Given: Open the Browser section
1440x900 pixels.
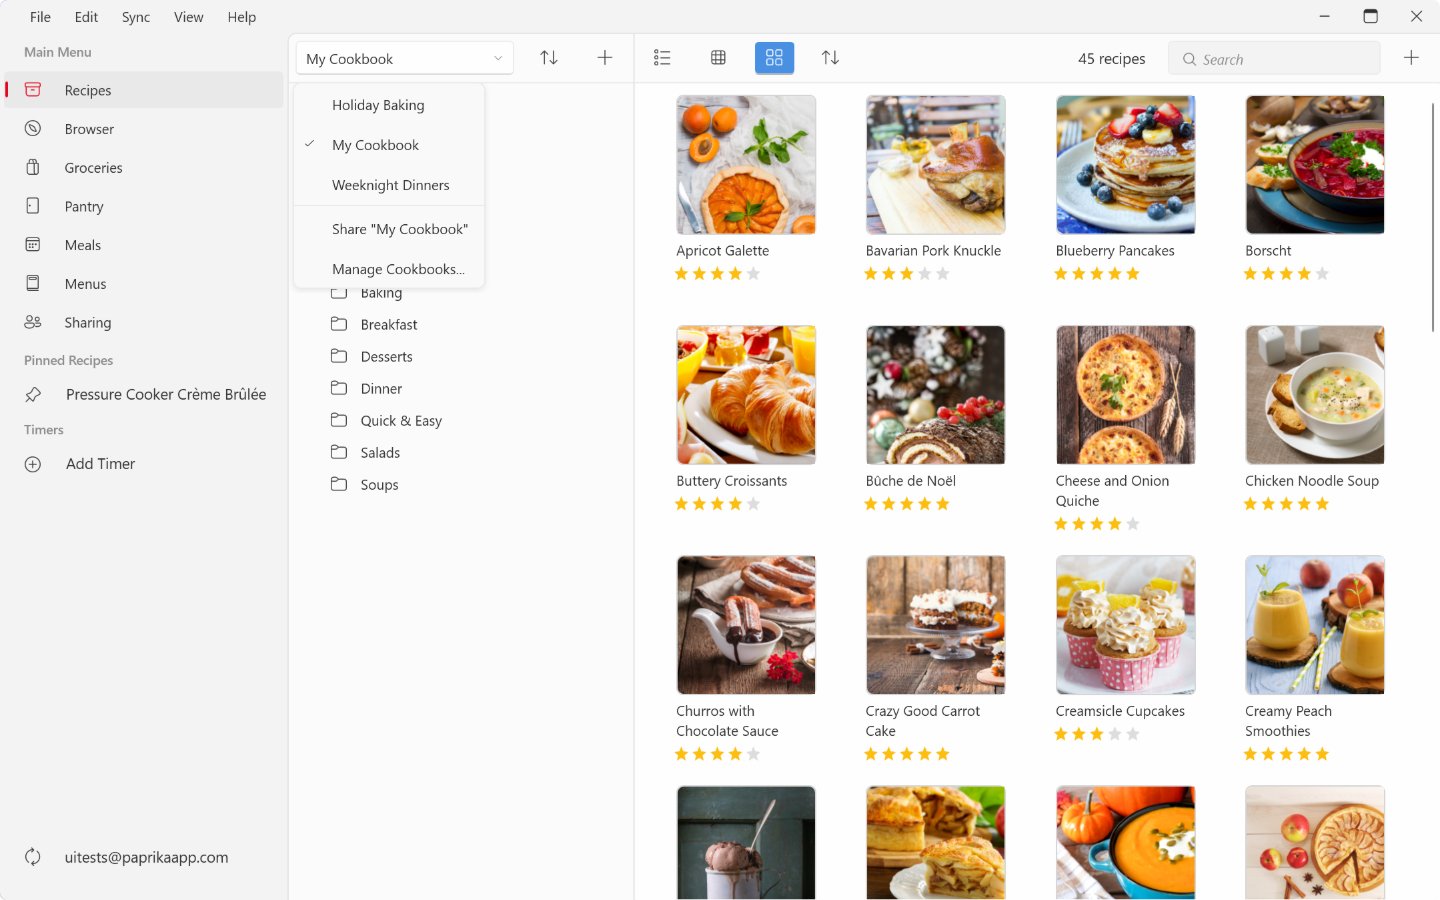Looking at the screenshot, I should (144, 129).
